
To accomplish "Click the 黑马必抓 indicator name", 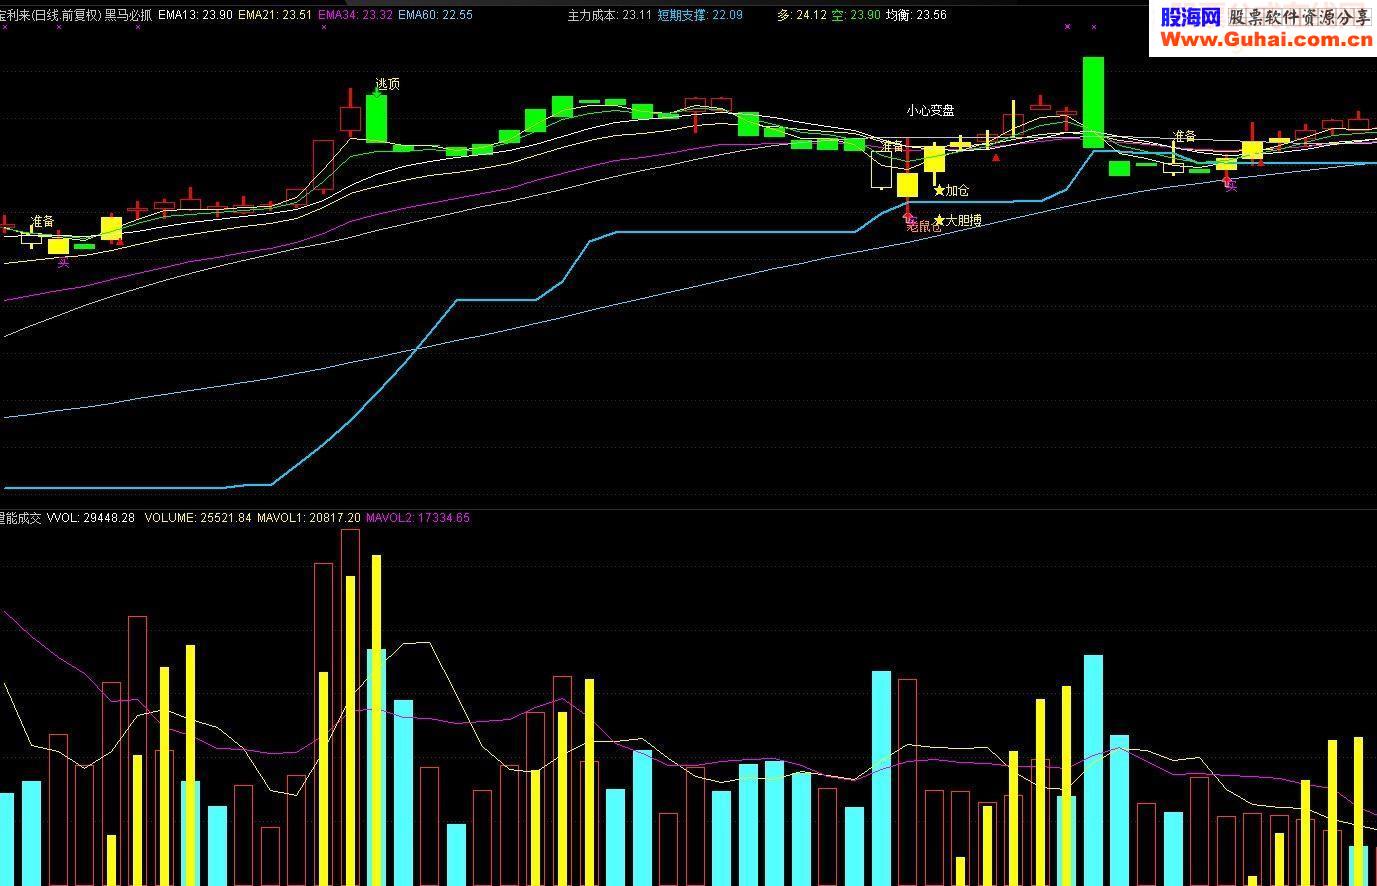I will 129,15.
